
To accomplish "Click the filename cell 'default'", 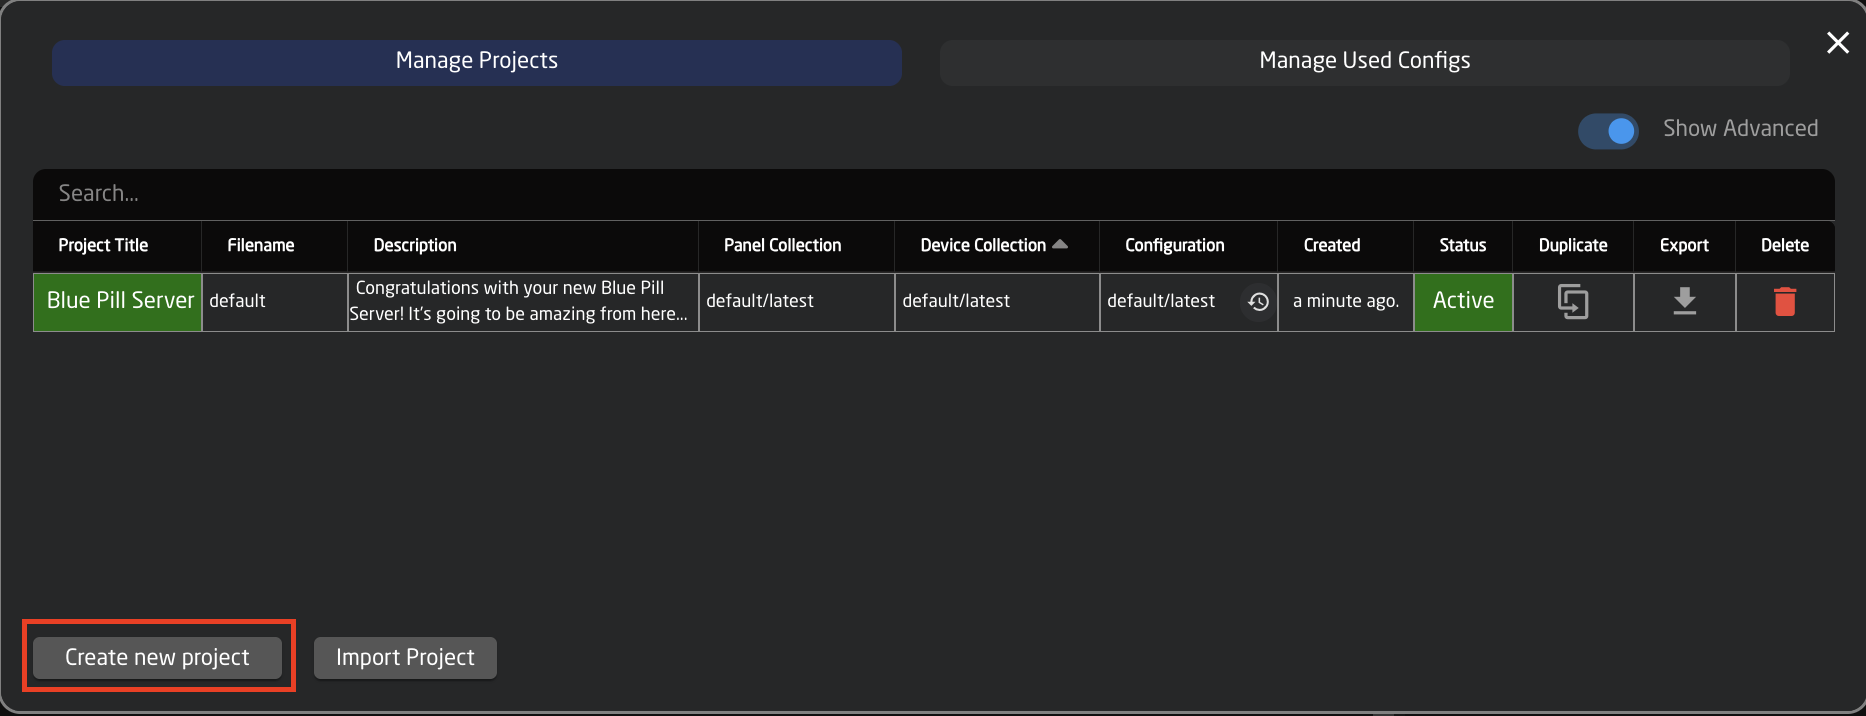I will pyautogui.click(x=275, y=301).
